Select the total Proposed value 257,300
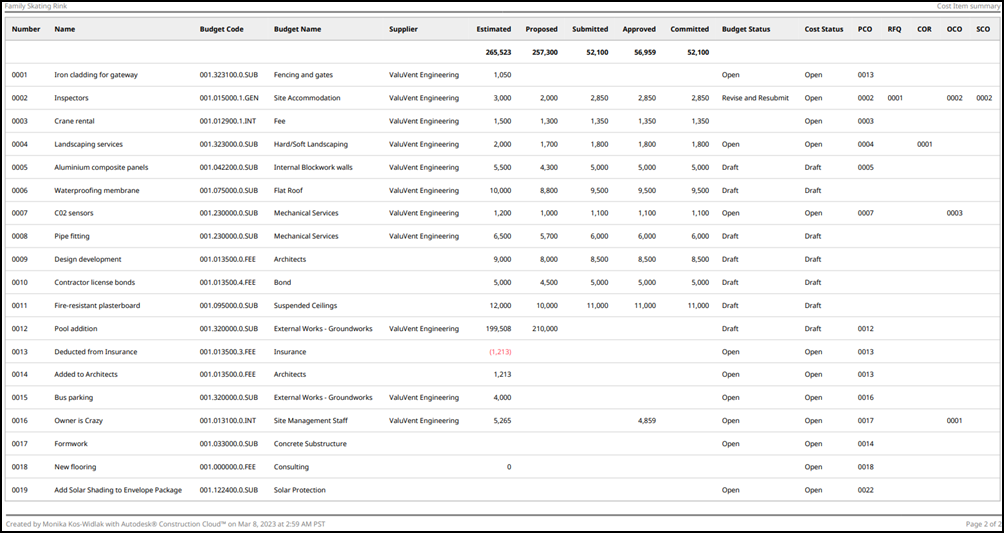The image size is (1004, 533). [x=545, y=52]
